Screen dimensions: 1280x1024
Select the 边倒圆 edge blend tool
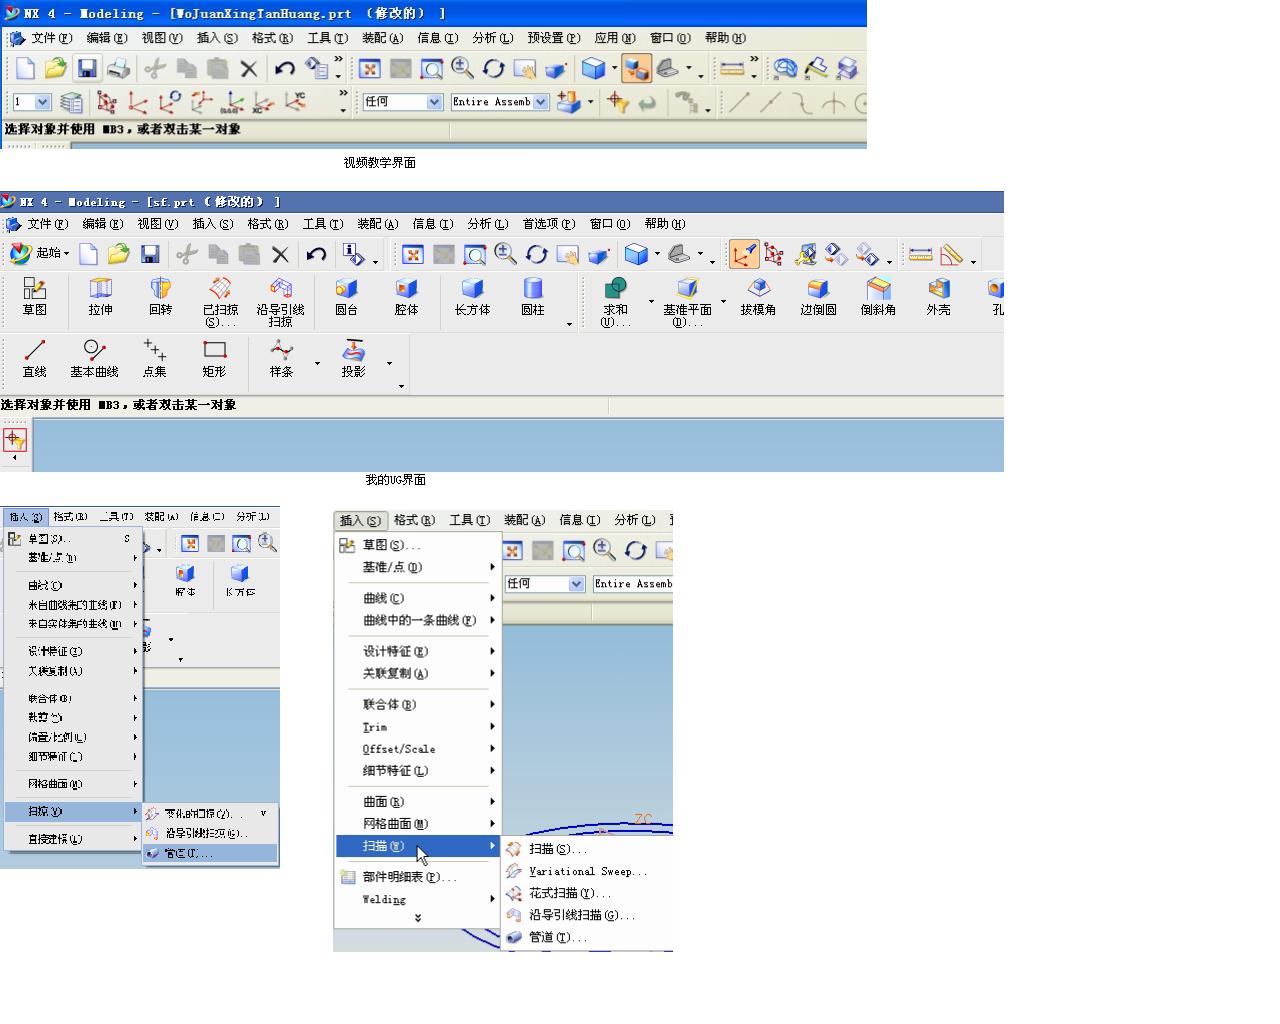tap(819, 297)
